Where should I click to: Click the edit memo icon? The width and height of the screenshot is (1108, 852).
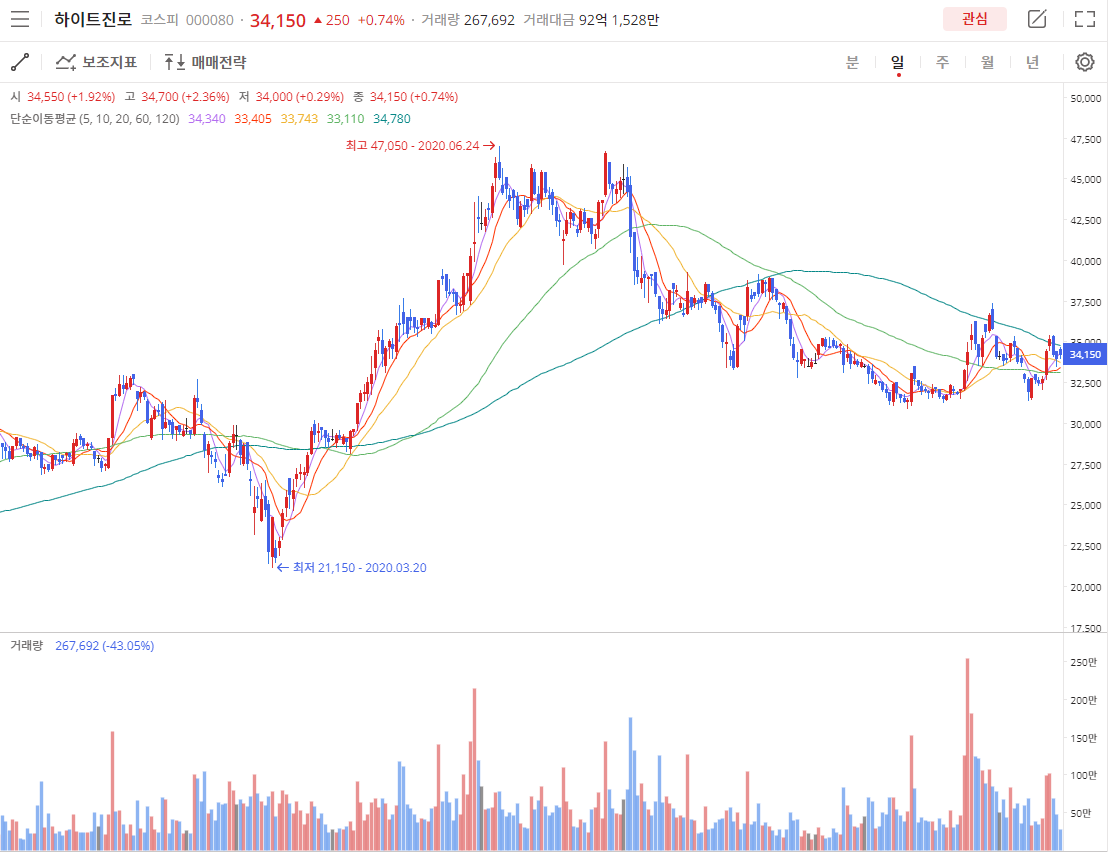point(1037,19)
